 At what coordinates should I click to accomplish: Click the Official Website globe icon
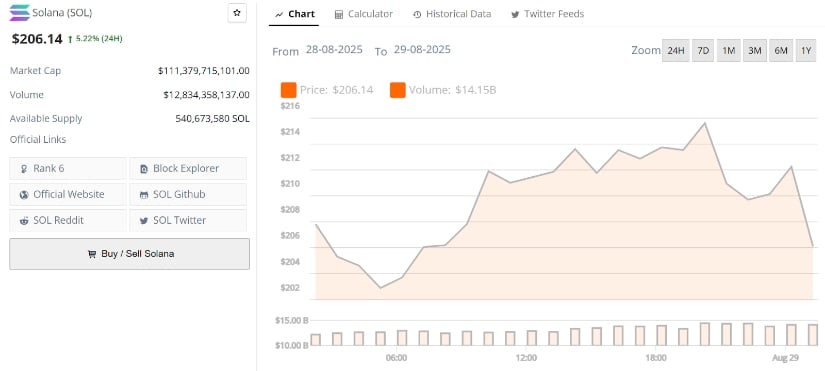tap(24, 195)
